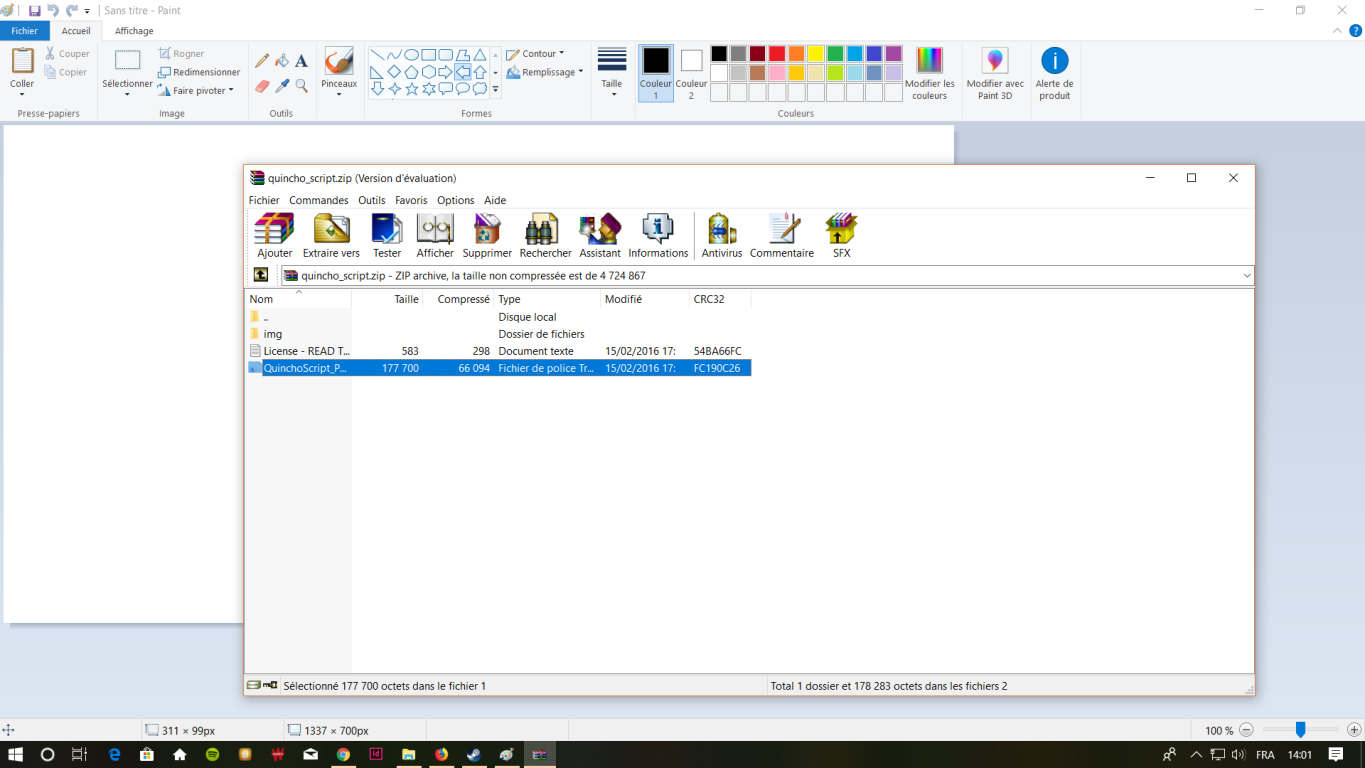Open Chrome from the taskbar
This screenshot has width=1365, height=768.
pyautogui.click(x=343, y=755)
